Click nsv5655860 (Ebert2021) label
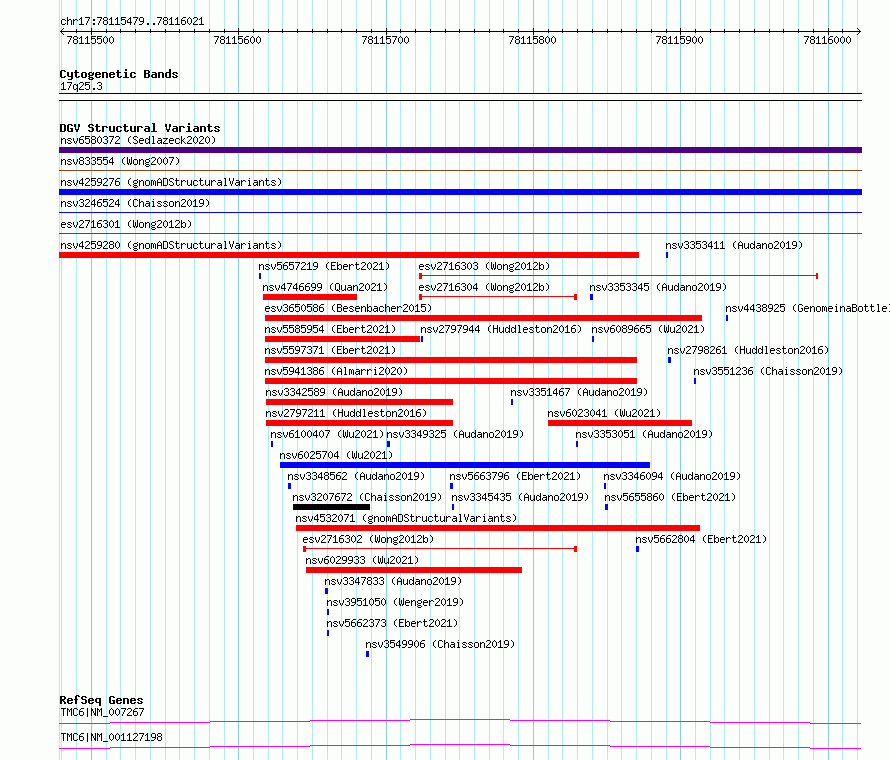Viewport: 890px width, 760px height. (x=670, y=497)
